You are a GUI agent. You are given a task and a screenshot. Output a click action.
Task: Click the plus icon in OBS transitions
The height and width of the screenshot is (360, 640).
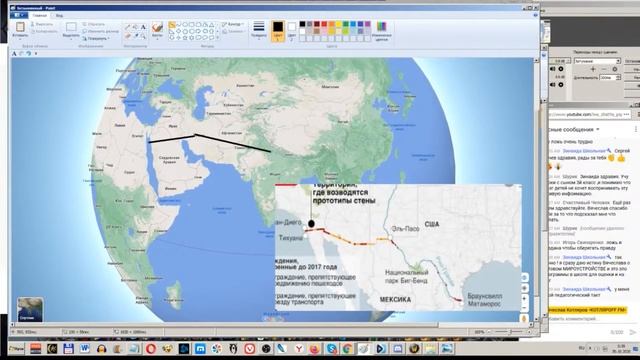tap(593, 69)
